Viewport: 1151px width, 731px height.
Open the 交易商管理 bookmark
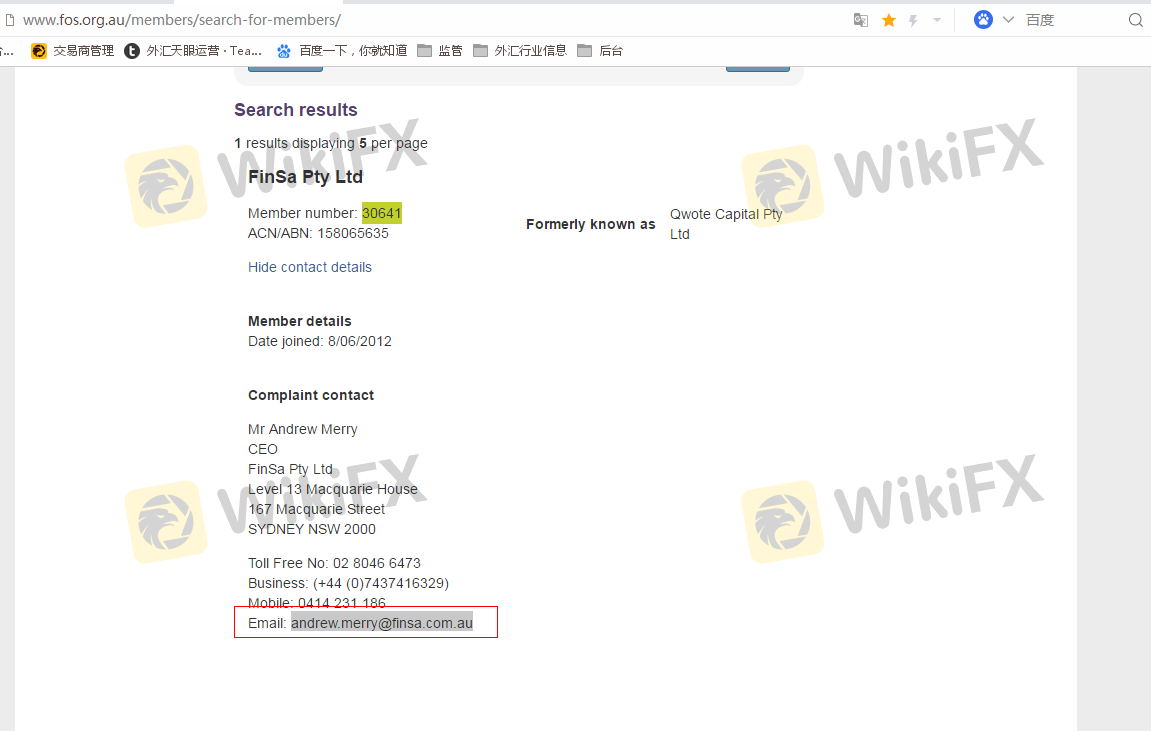coord(73,51)
